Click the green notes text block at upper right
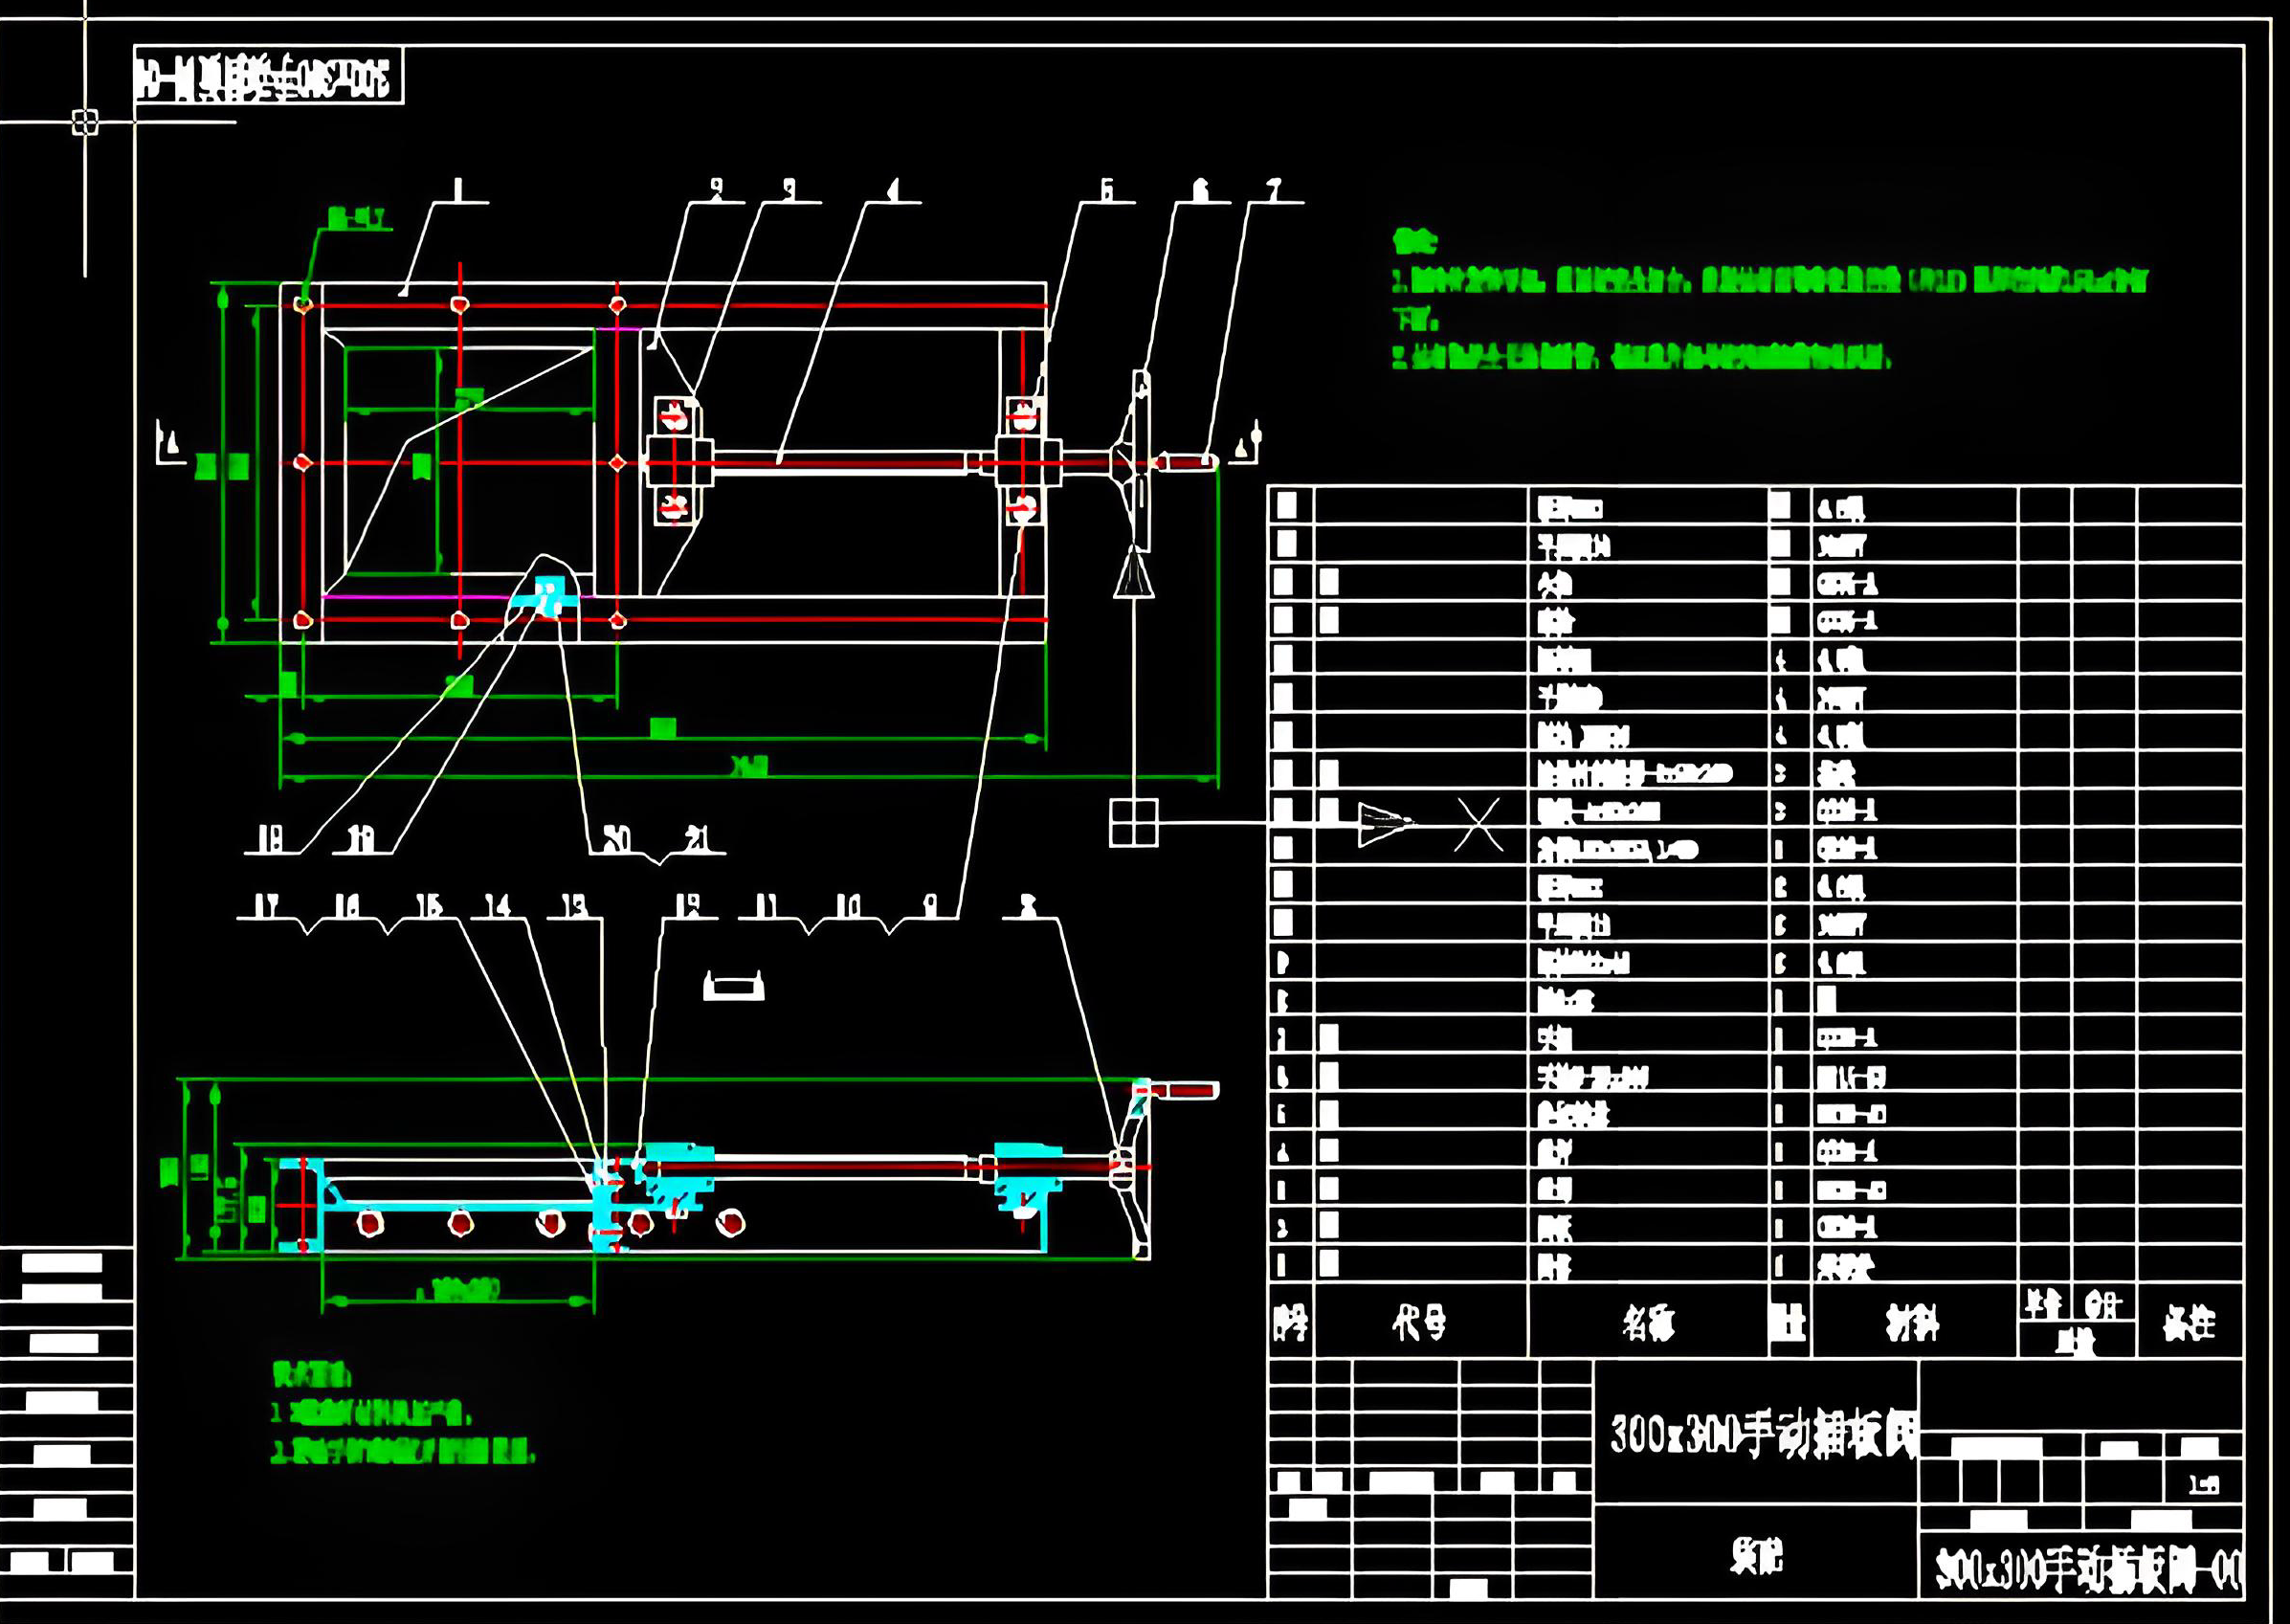Screen dimensions: 2290x1624 [1768, 300]
